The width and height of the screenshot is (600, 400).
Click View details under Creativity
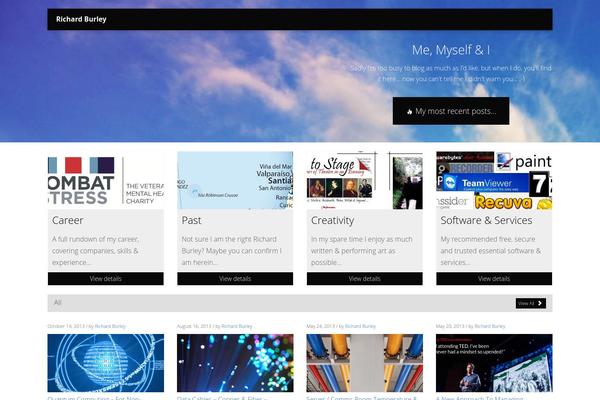pos(364,279)
